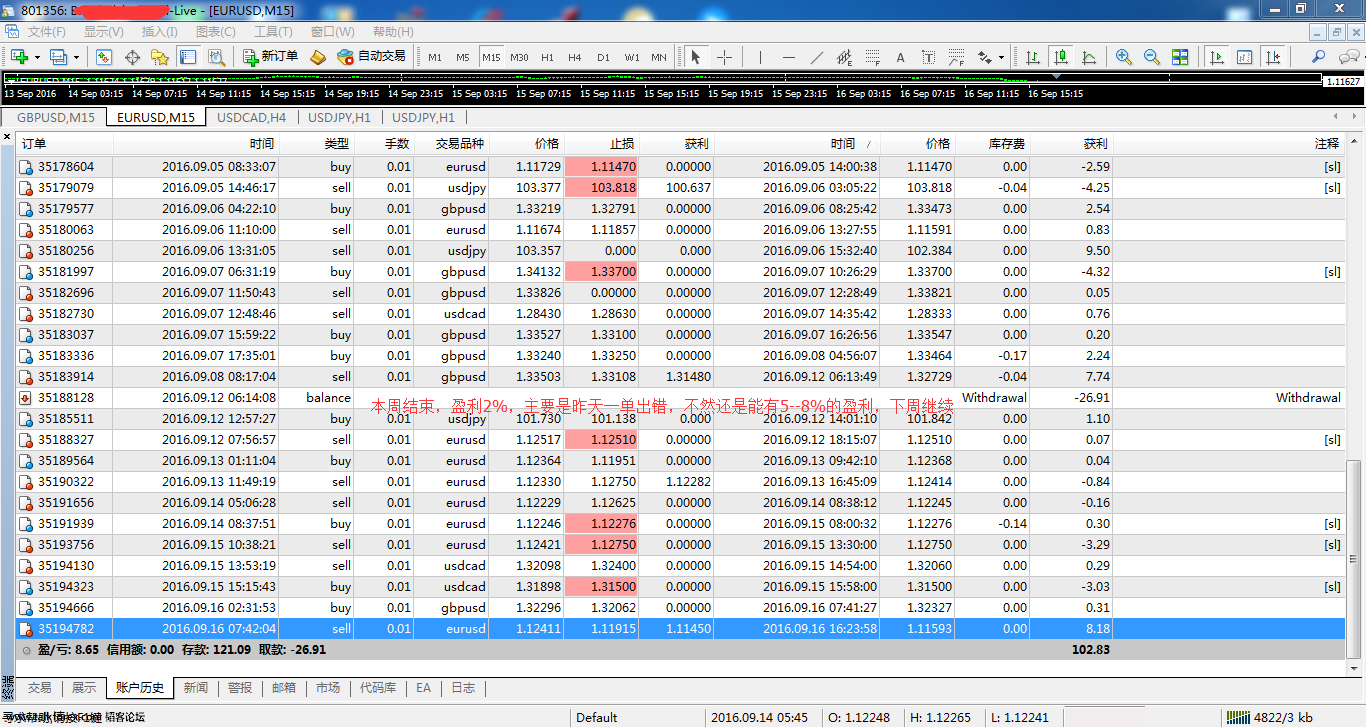
Task: Select the H4 timeframe
Action: coord(575,57)
